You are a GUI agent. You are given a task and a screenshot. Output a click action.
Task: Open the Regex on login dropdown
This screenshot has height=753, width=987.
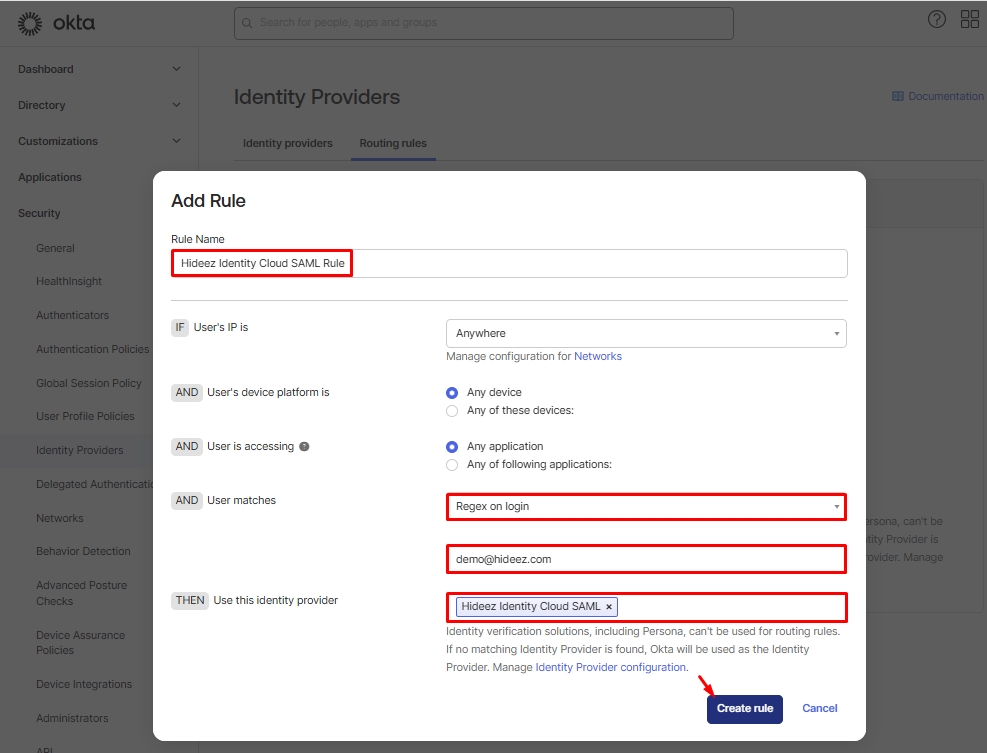(645, 507)
